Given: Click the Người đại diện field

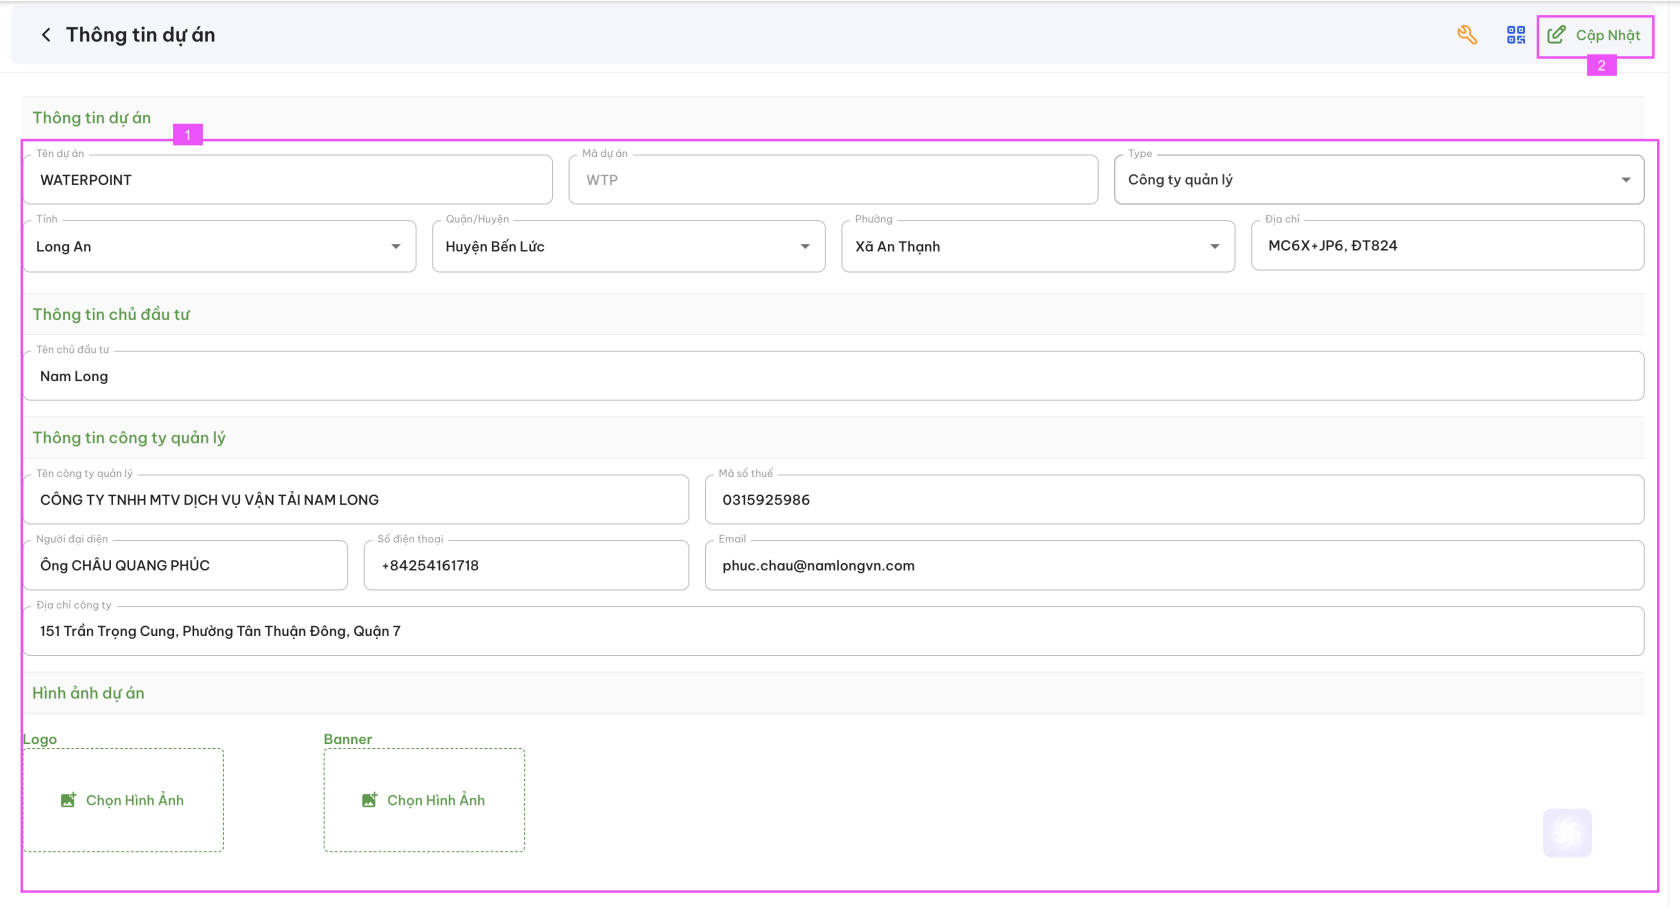Looking at the screenshot, I should point(186,566).
